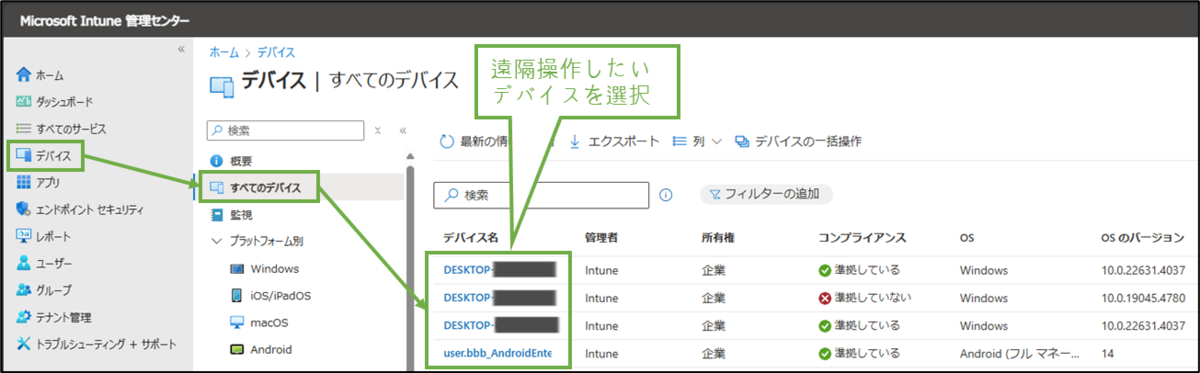Image resolution: width=1200 pixels, height=373 pixels.
Task: Click the device list 検索 field
Action: click(x=541, y=195)
